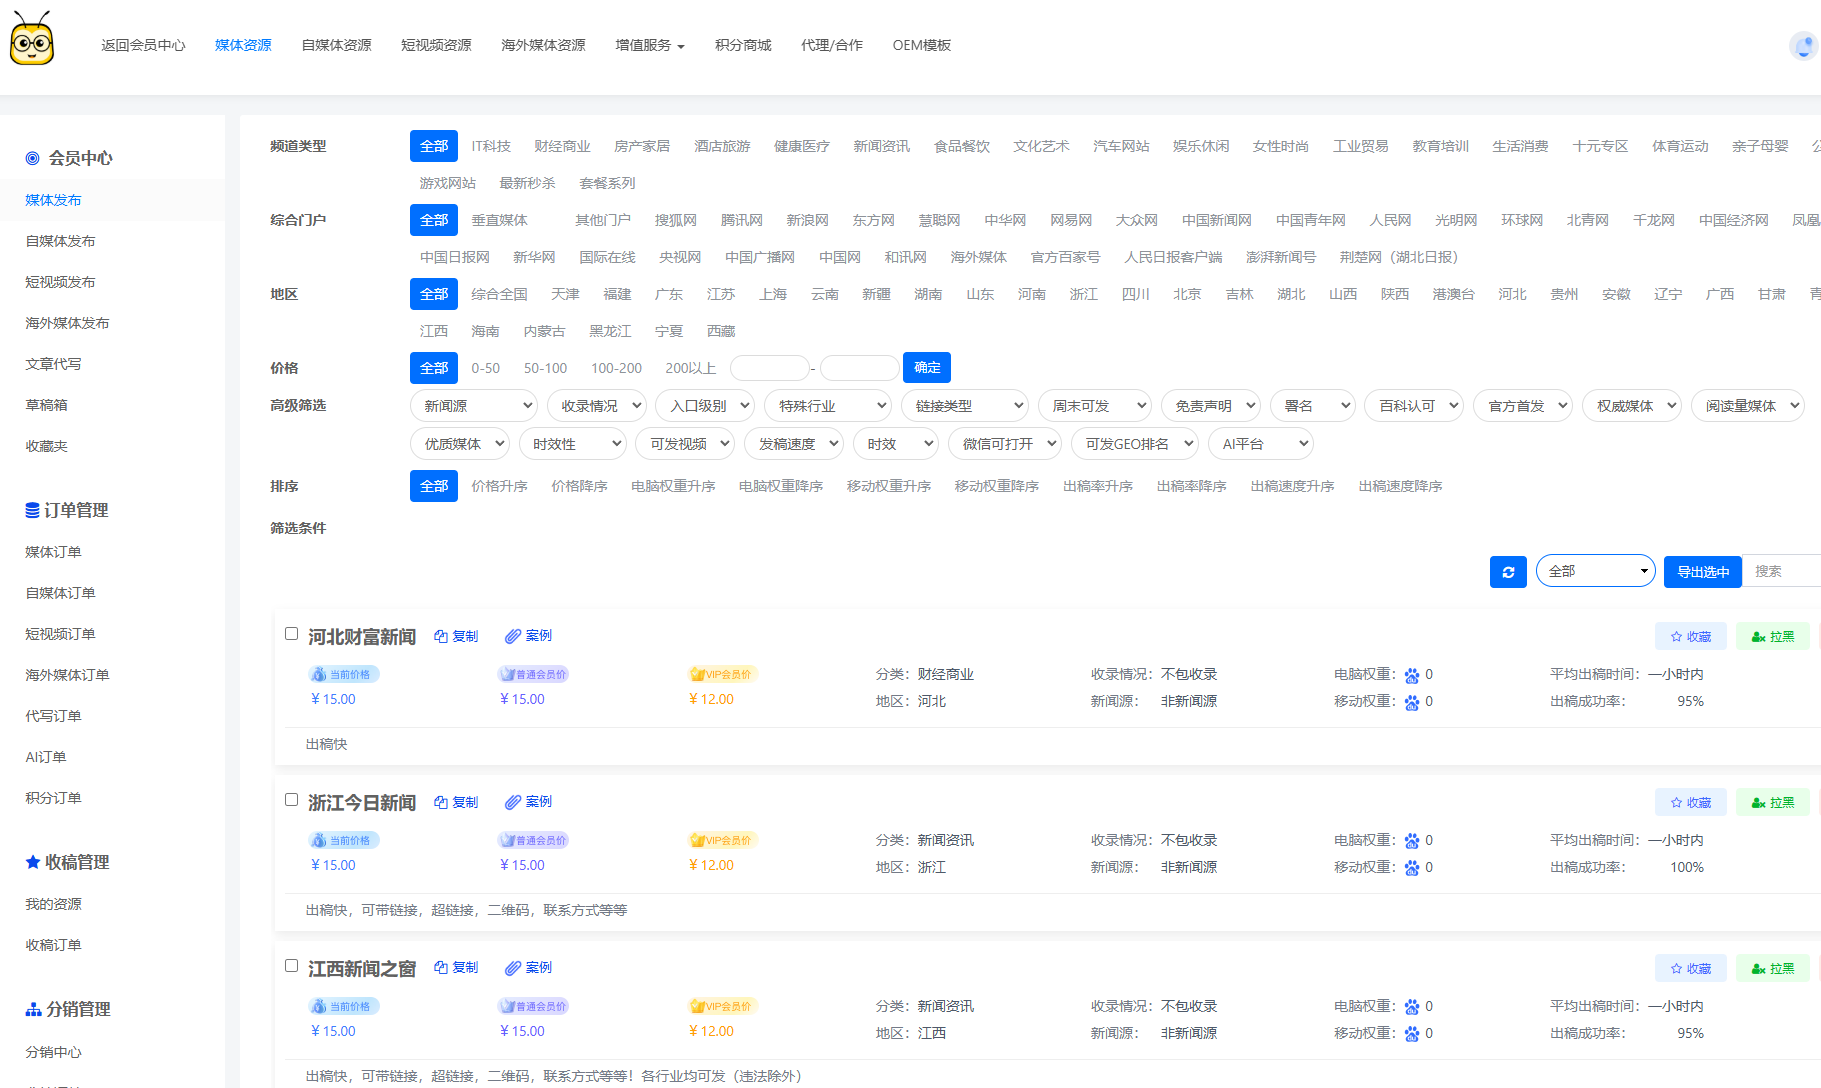Click the 订单管理 stack icon
Image resolution: width=1821 pixels, height=1088 pixels.
coord(33,510)
